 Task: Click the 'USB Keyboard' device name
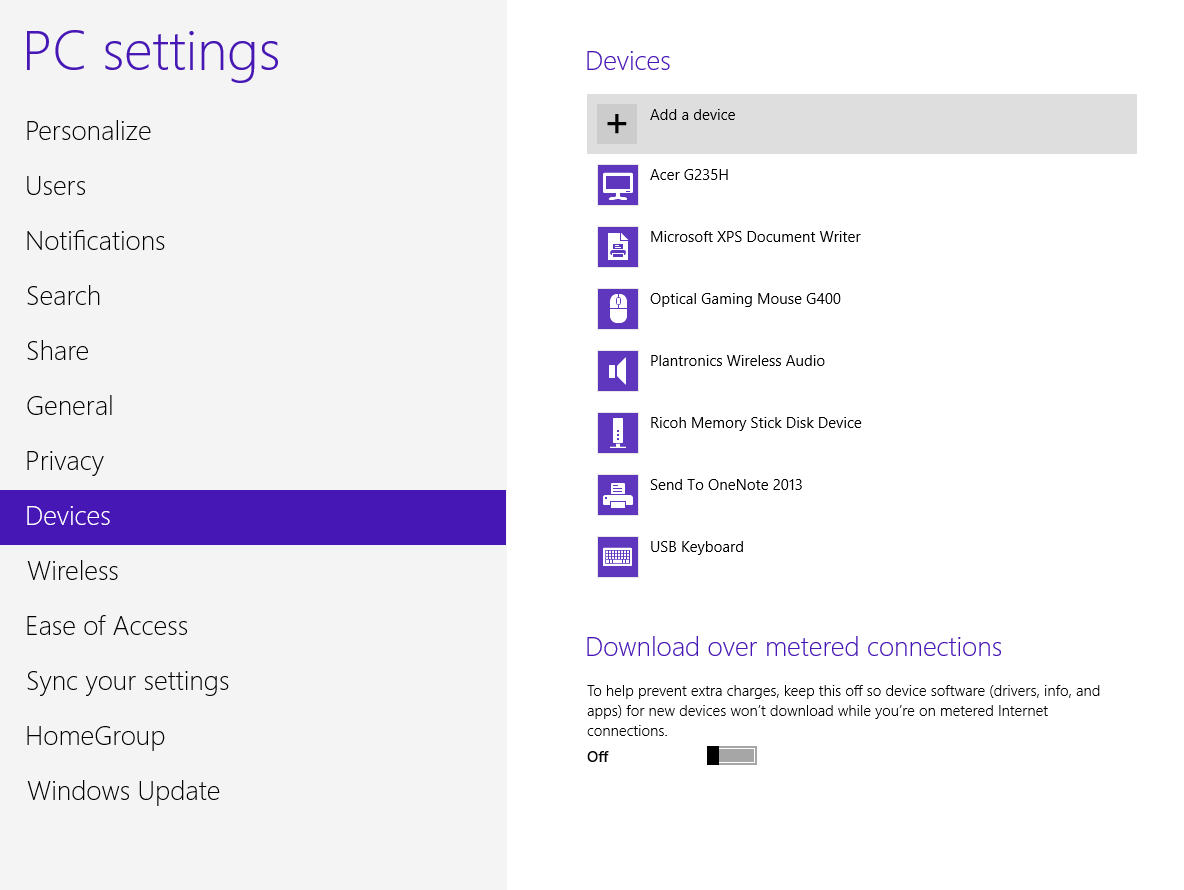(697, 547)
